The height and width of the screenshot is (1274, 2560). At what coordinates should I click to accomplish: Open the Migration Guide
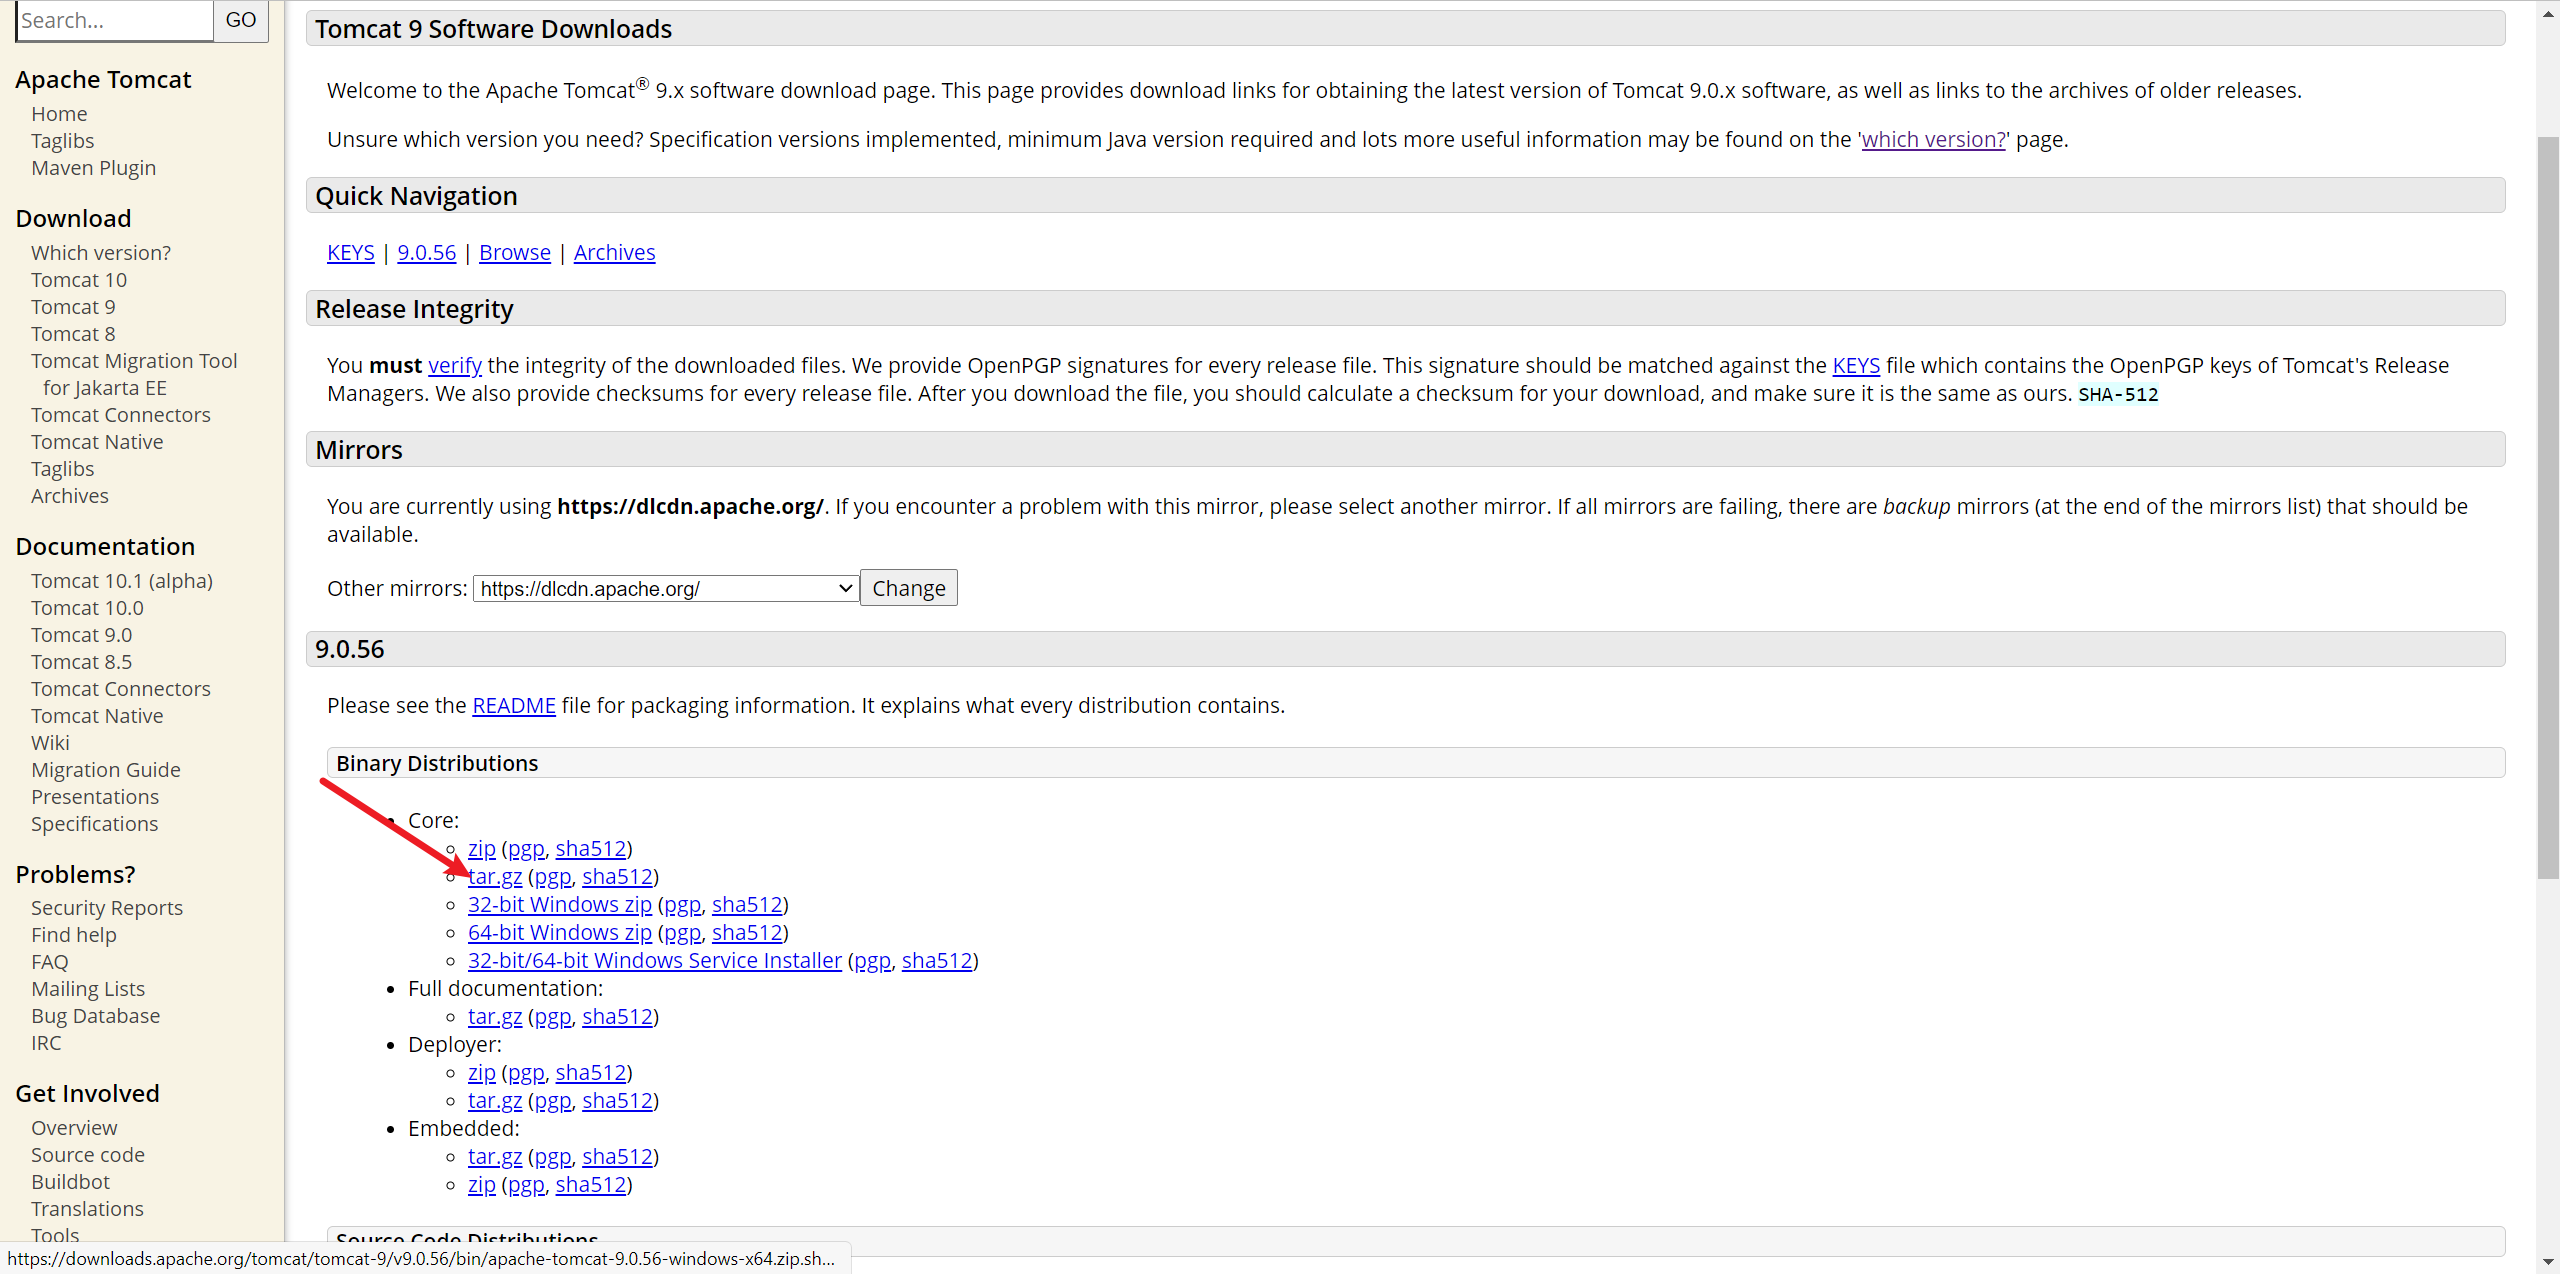[x=106, y=770]
